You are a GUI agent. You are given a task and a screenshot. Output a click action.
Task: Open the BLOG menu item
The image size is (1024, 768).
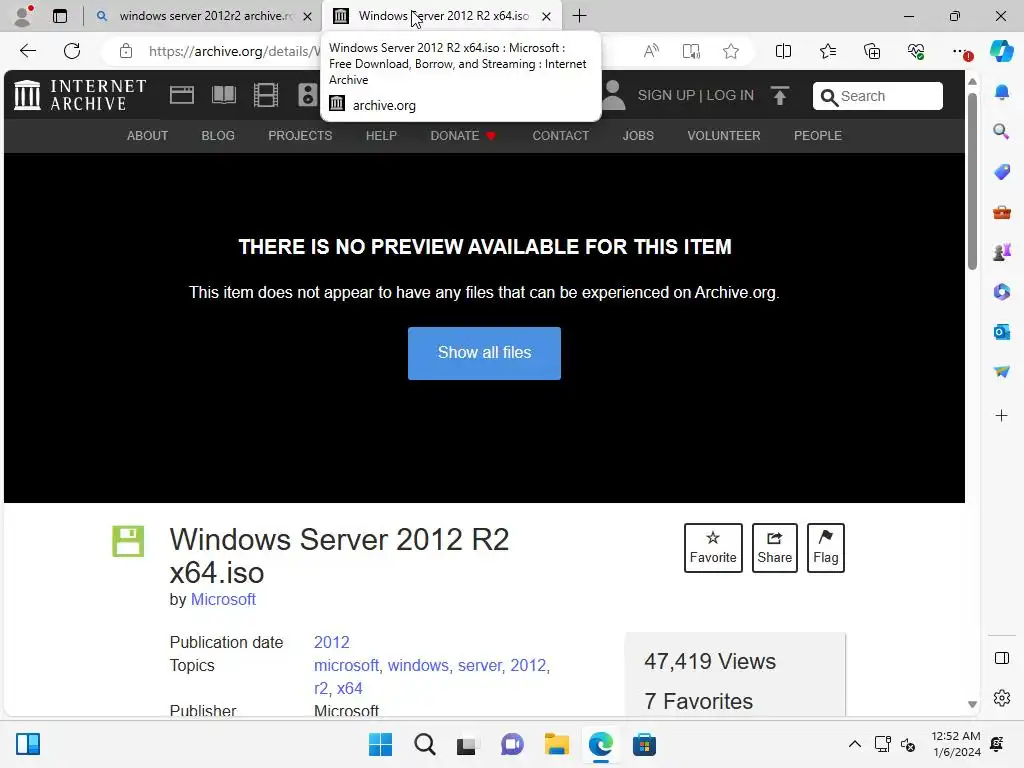tap(218, 136)
